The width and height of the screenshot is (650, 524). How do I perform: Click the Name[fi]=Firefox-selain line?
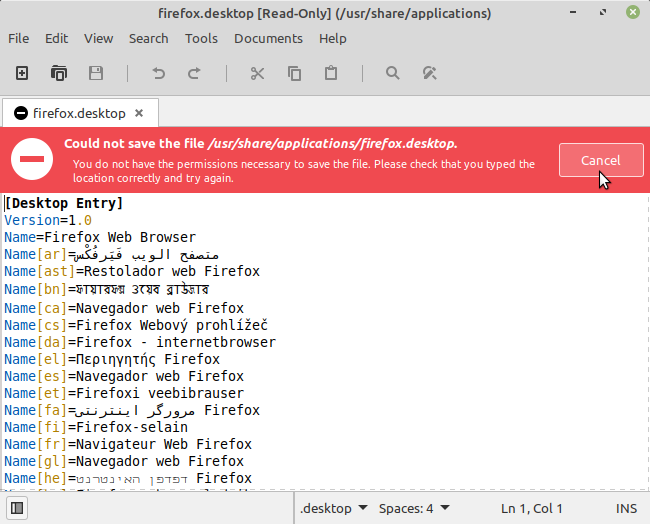tap(96, 427)
